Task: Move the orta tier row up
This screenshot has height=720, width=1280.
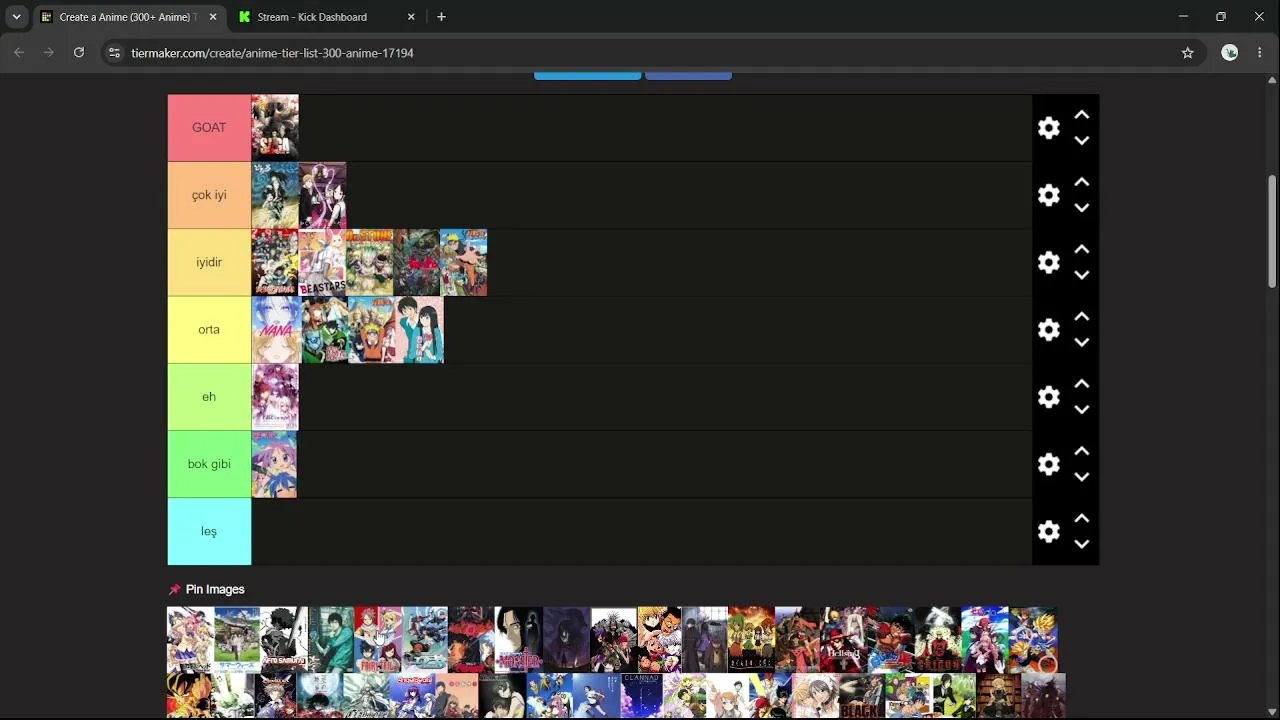Action: point(1081,316)
